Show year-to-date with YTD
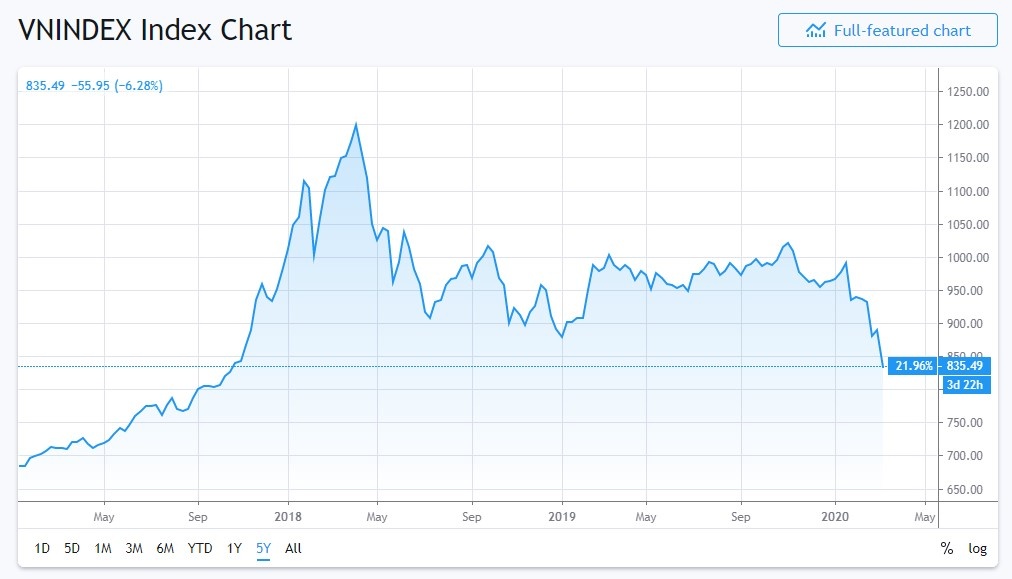Viewport: 1012px width, 579px height. [x=200, y=548]
